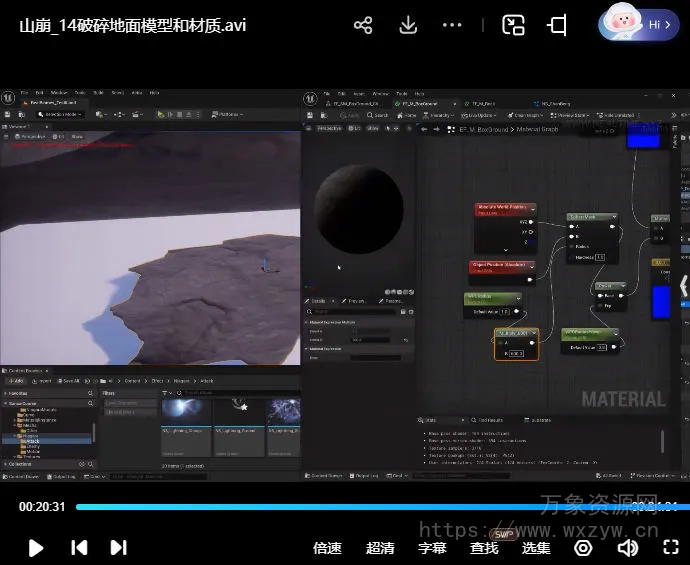Image resolution: width=690 pixels, height=565 pixels.
Task: Skip to the previous video
Action: tap(79, 547)
